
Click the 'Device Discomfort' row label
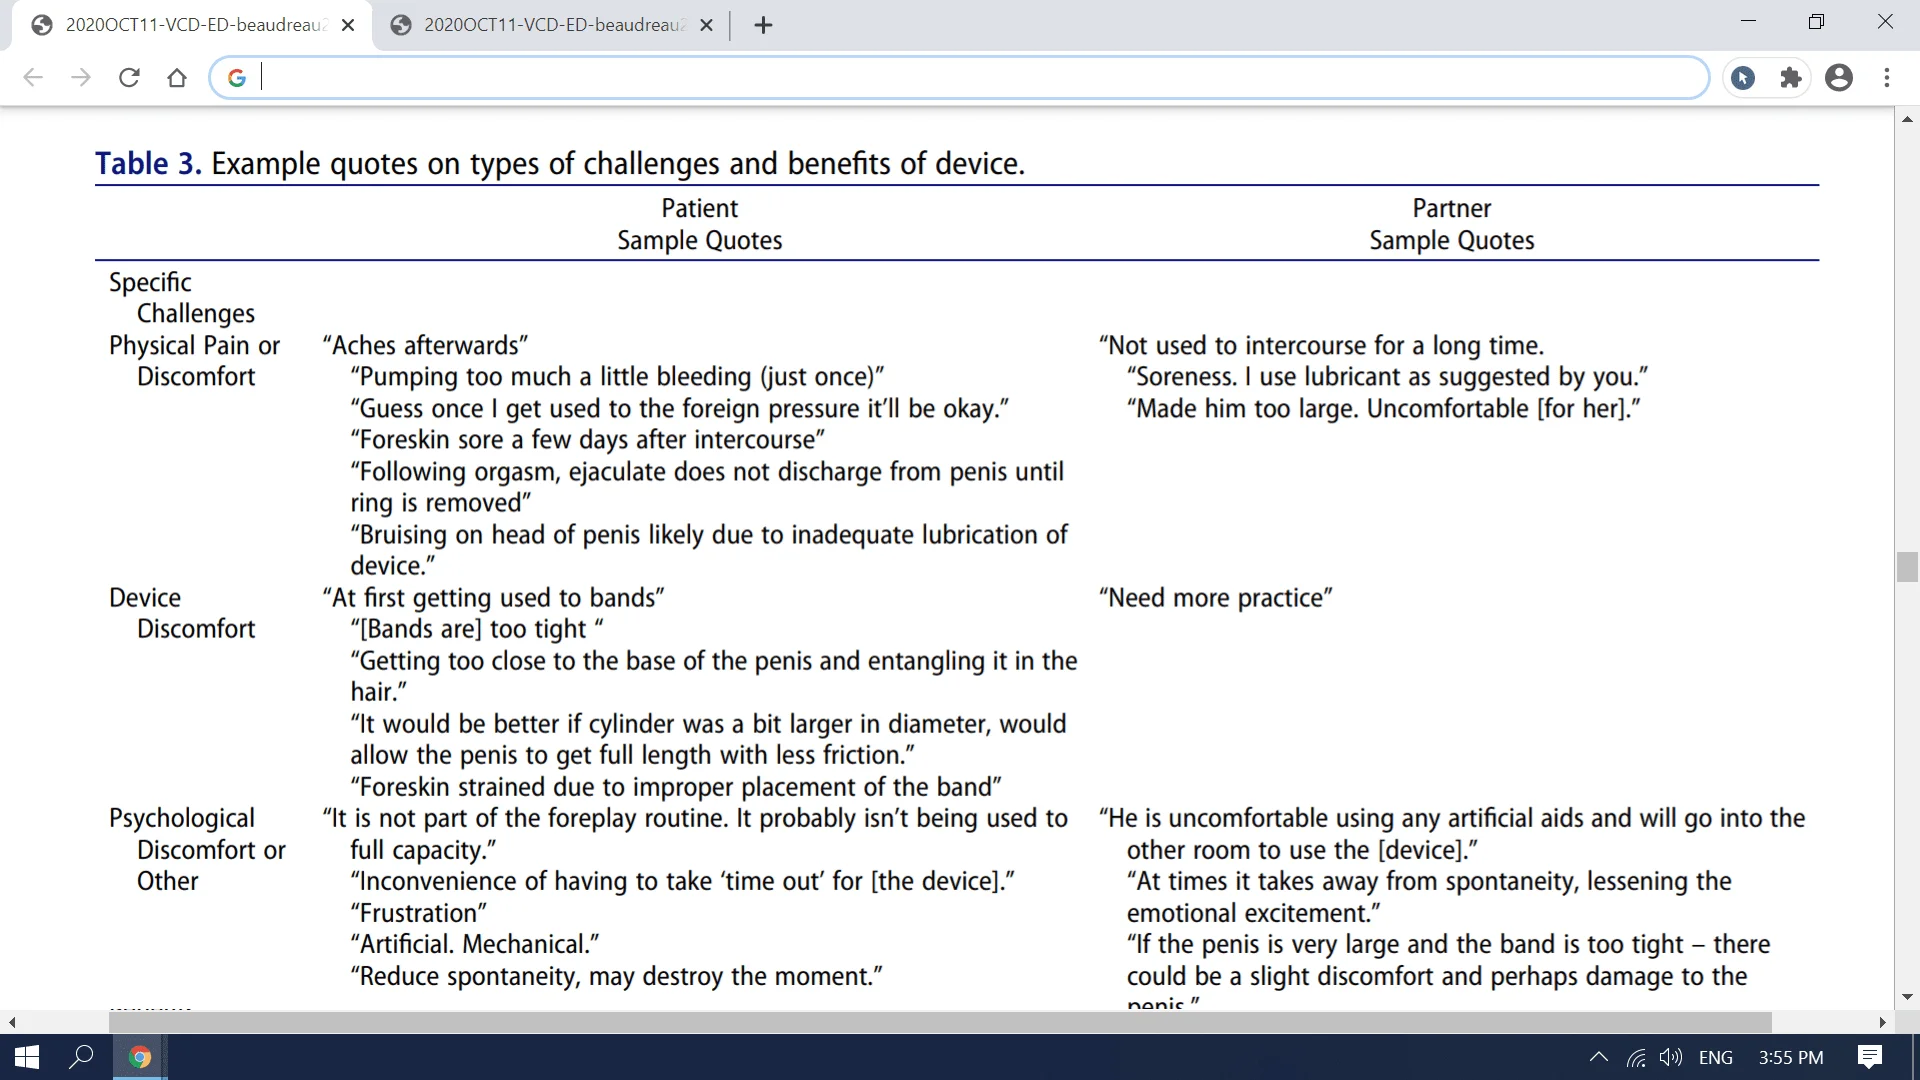point(182,613)
